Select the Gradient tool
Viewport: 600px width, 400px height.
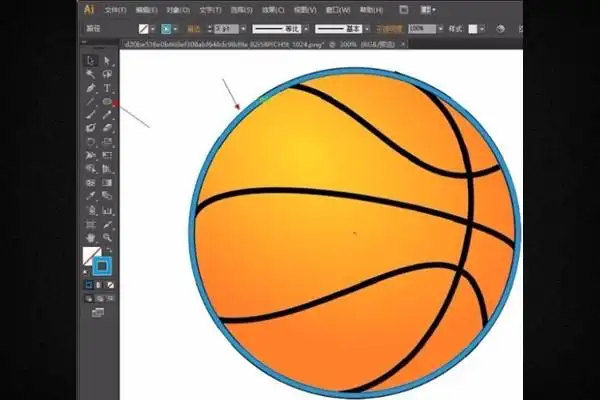(107, 183)
